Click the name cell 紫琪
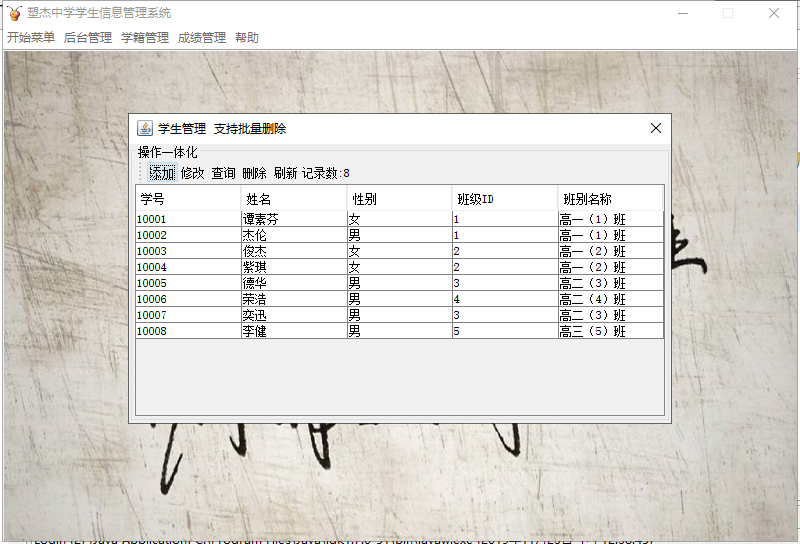This screenshot has height=544, width=800. point(294,267)
